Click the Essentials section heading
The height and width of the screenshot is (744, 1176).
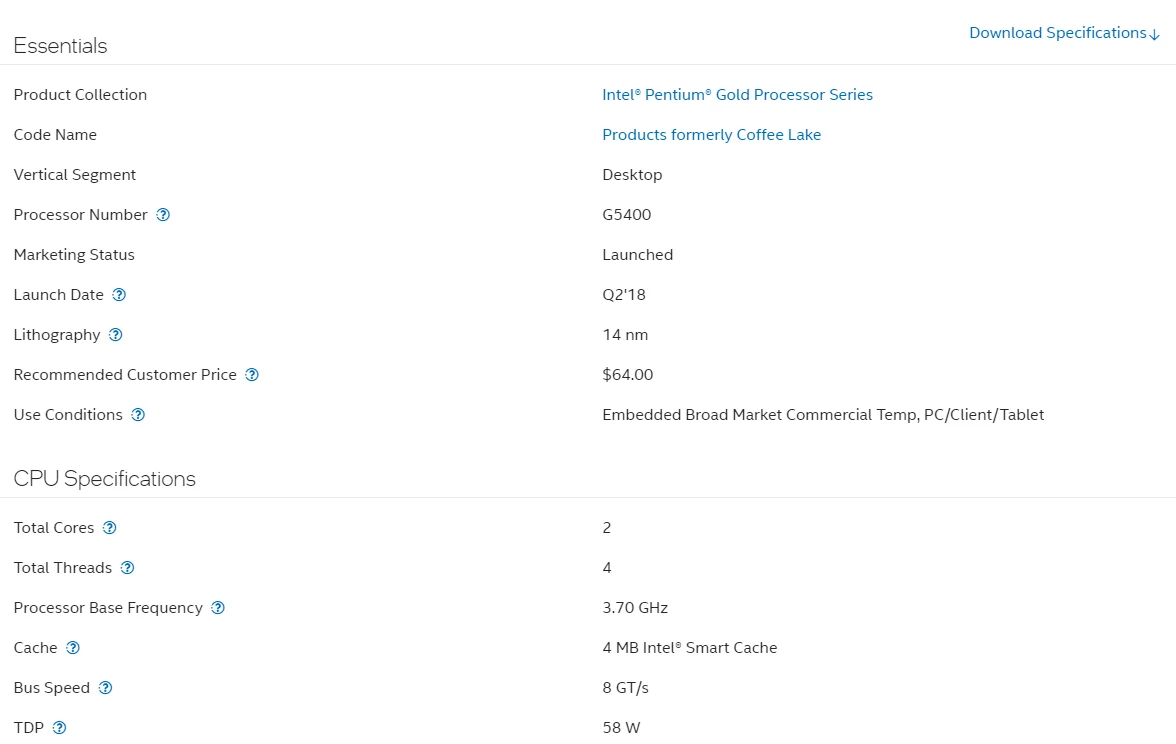pos(60,46)
